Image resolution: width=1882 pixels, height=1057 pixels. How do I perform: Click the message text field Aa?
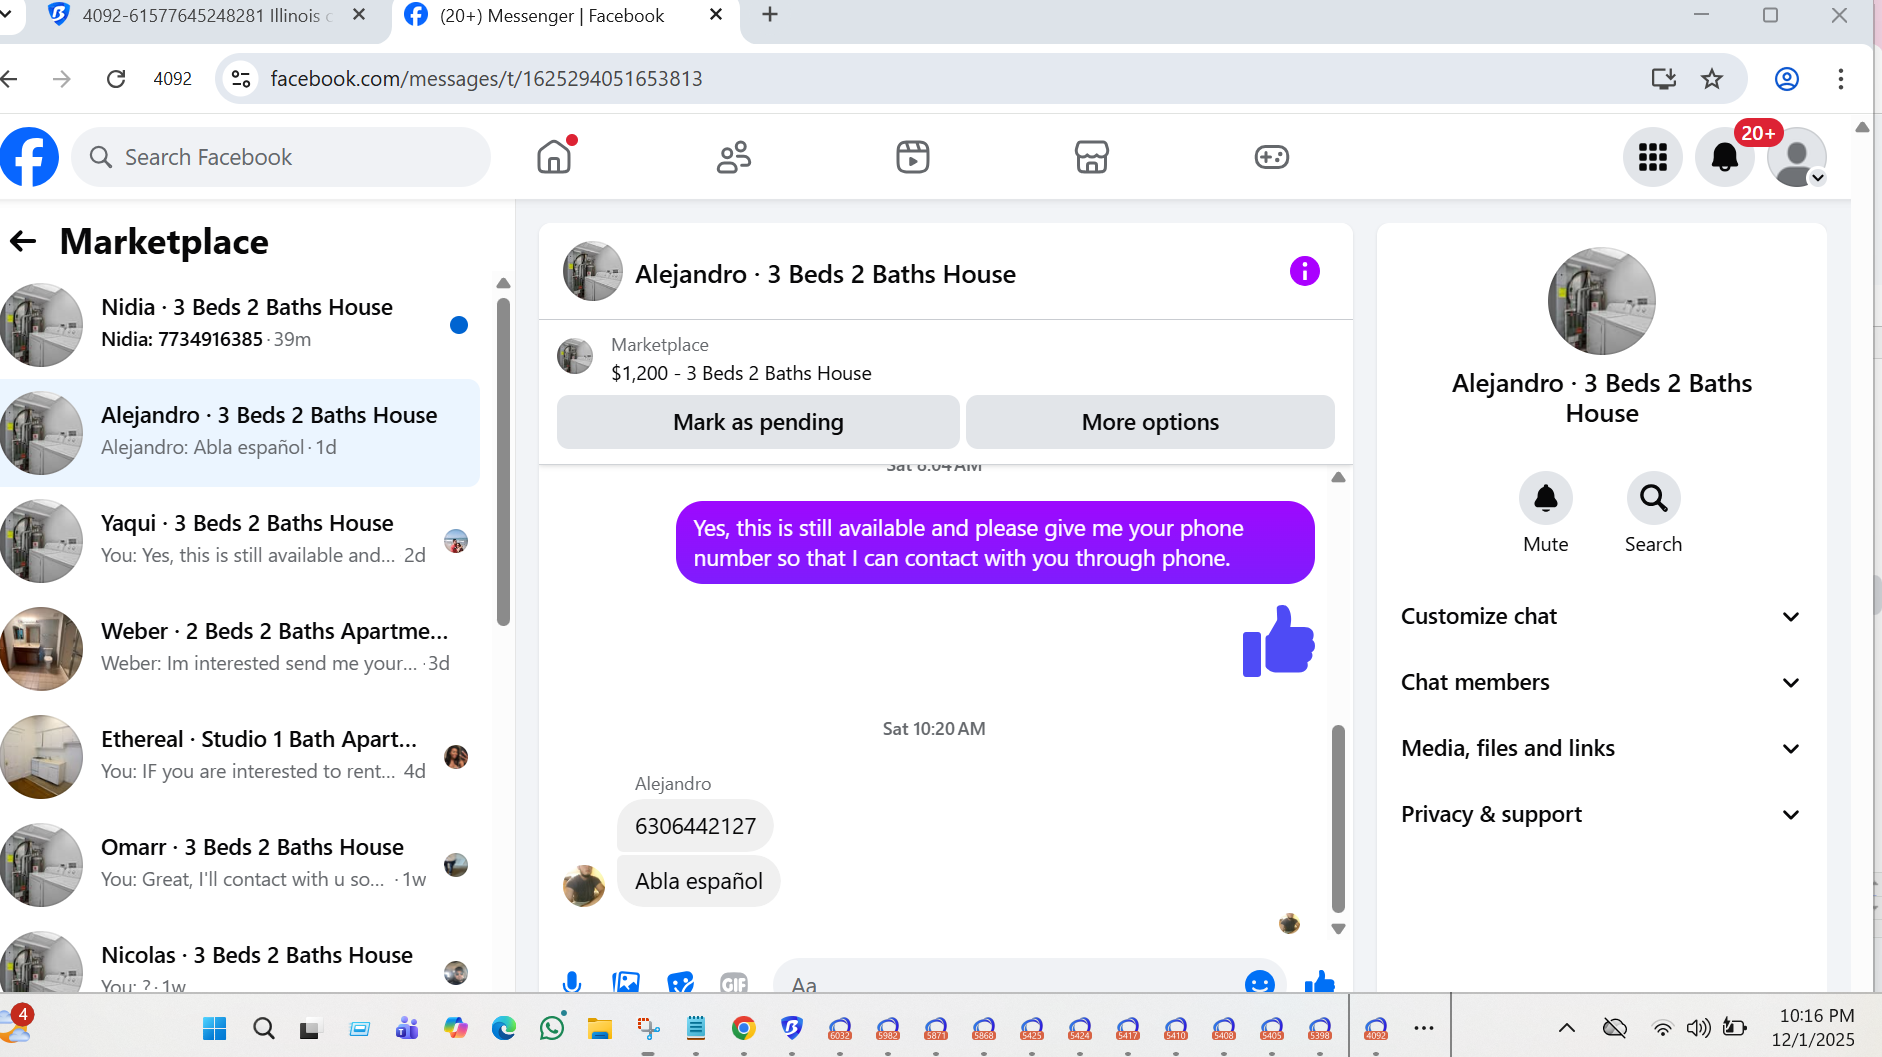(1010, 982)
